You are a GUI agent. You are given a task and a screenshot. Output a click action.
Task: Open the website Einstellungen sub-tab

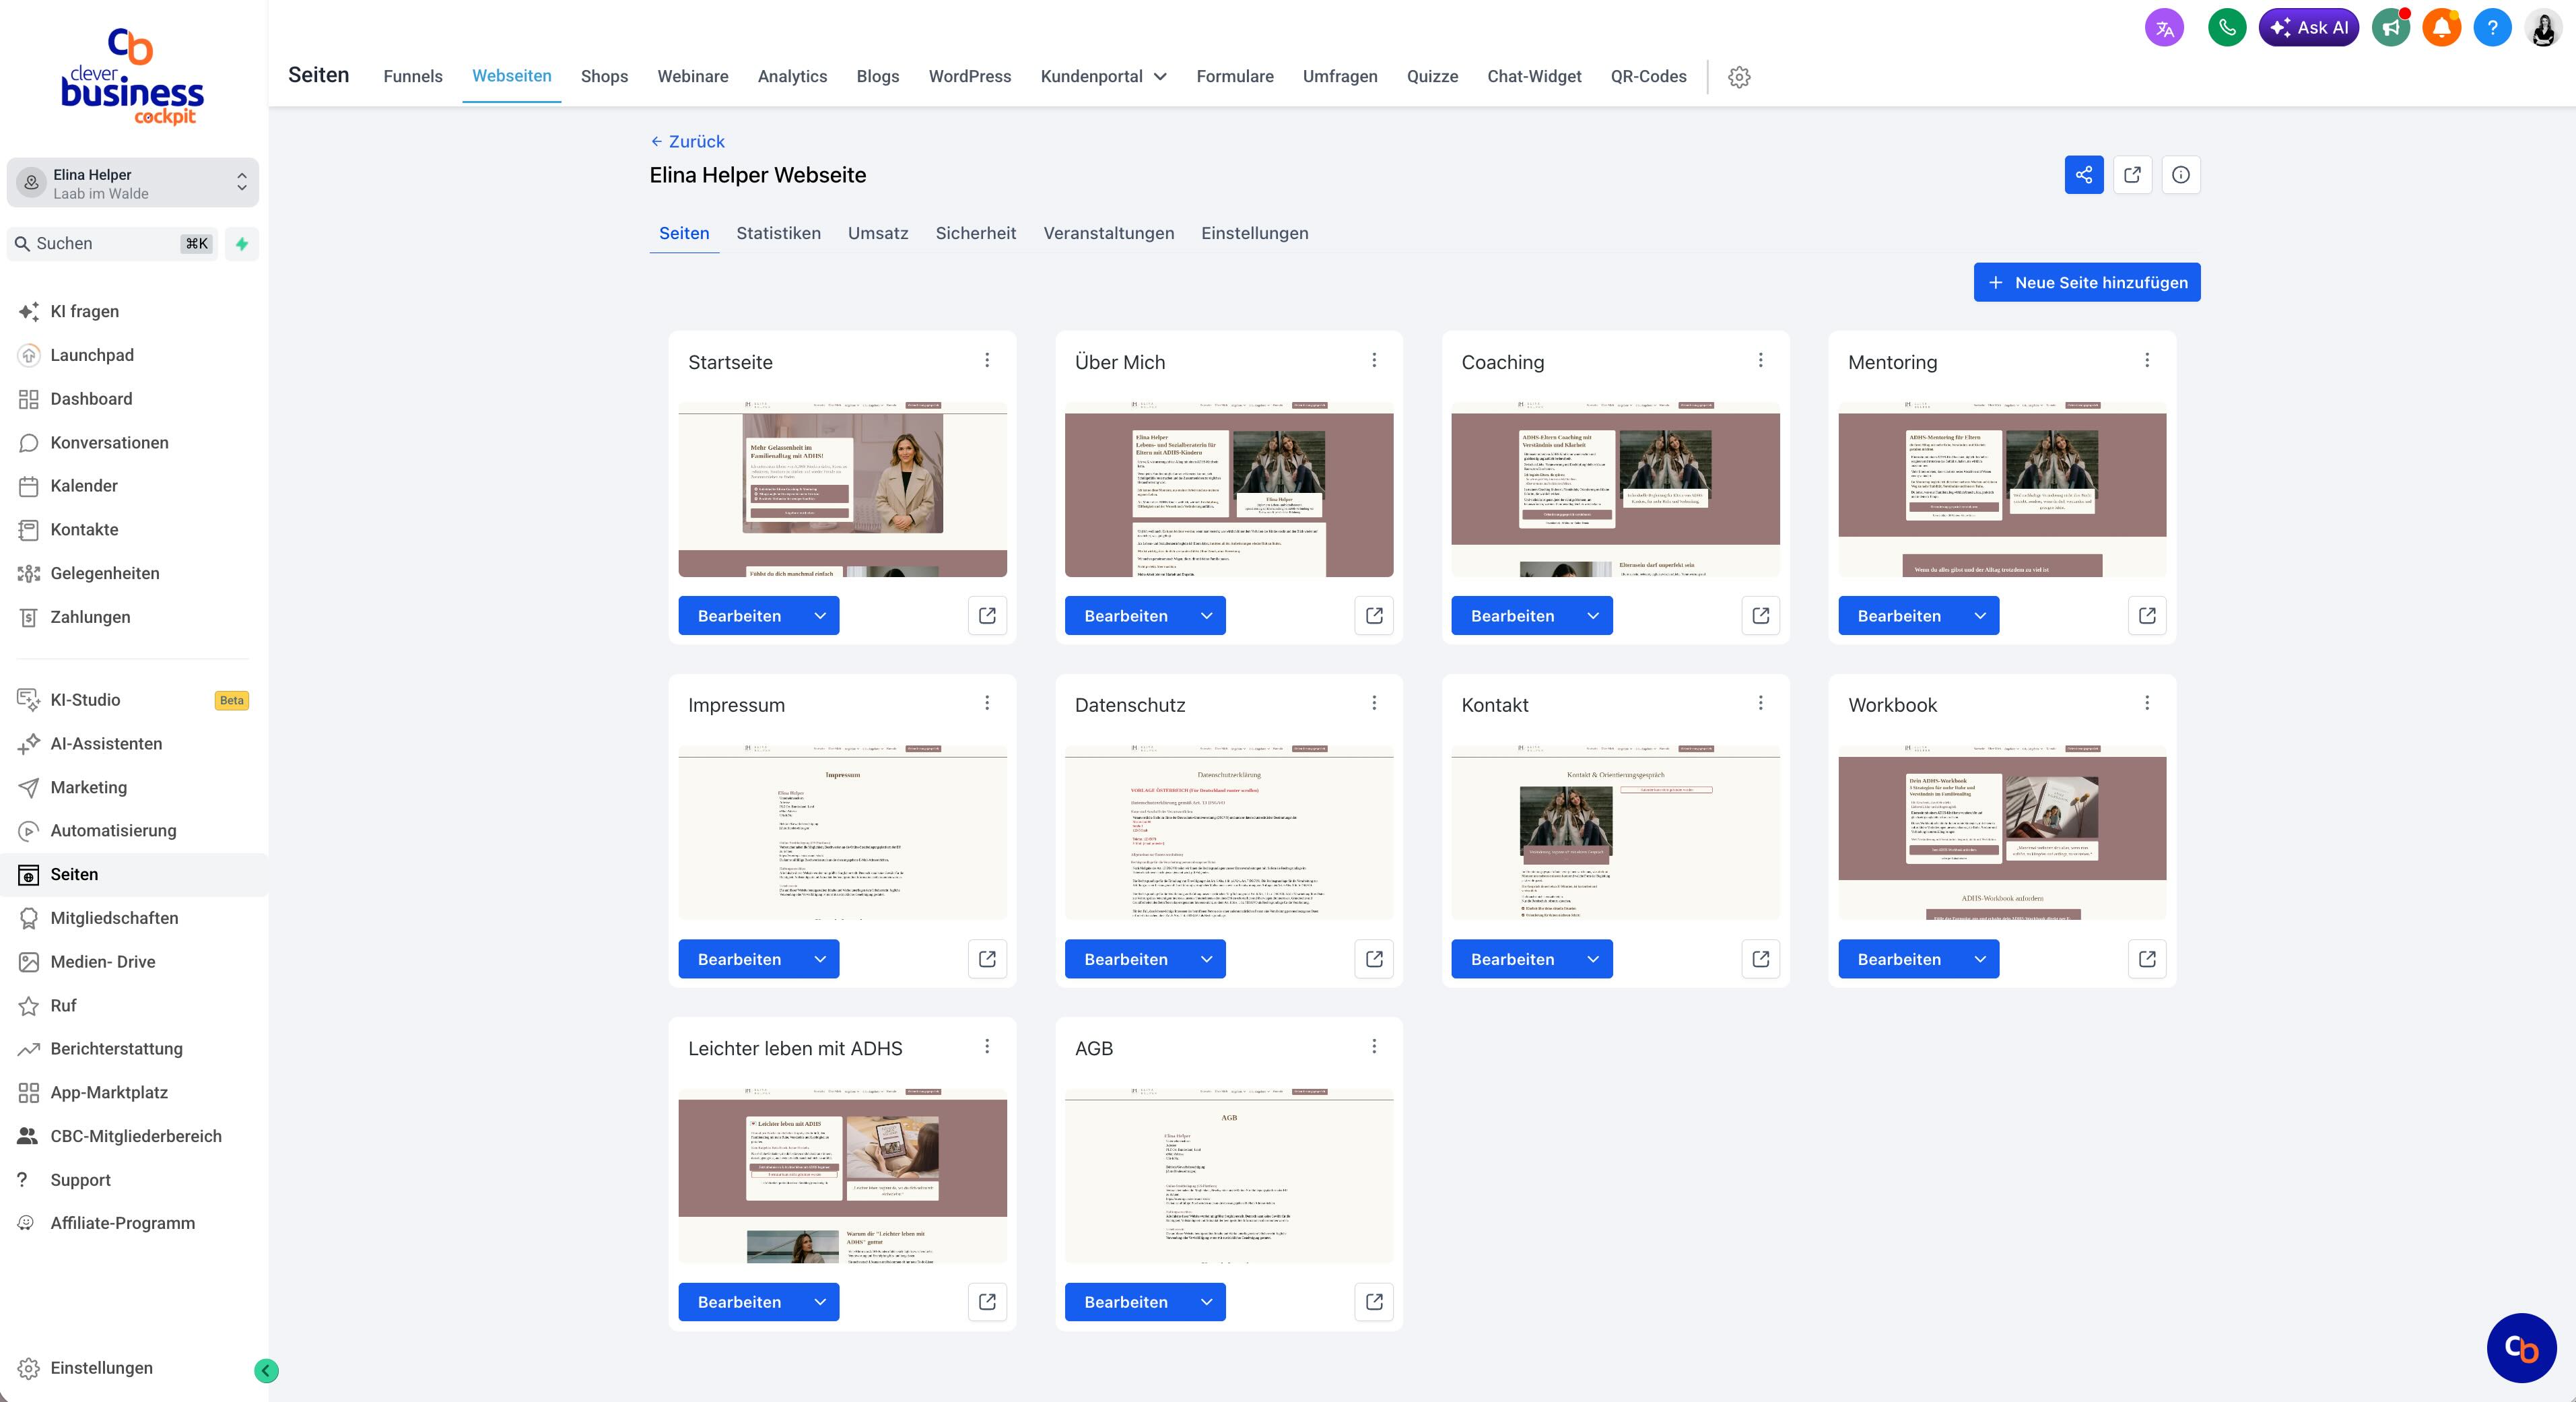tap(1254, 233)
